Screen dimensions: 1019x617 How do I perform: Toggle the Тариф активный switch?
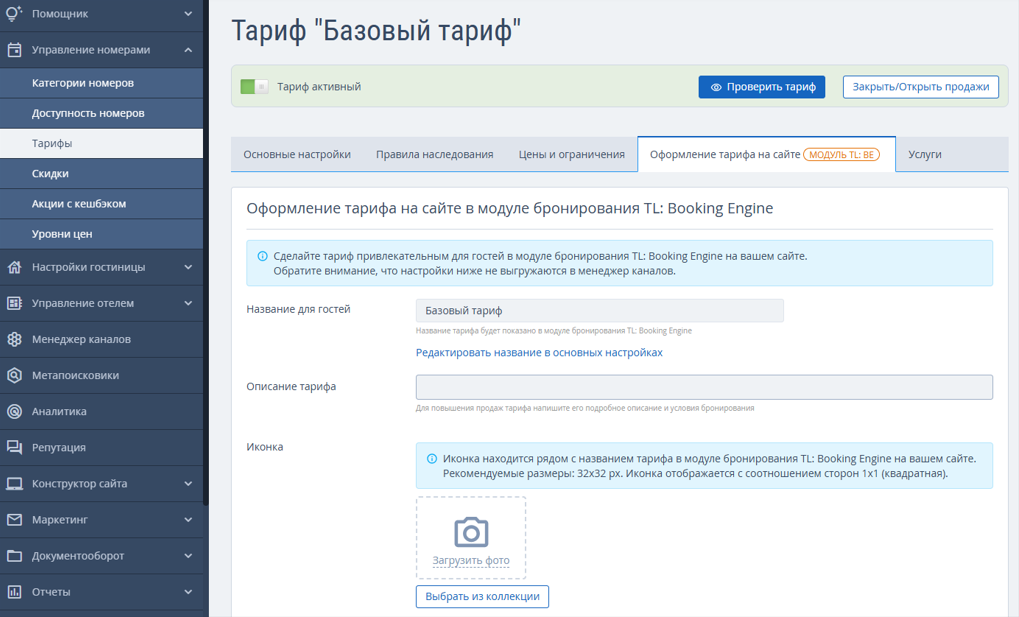(x=254, y=87)
